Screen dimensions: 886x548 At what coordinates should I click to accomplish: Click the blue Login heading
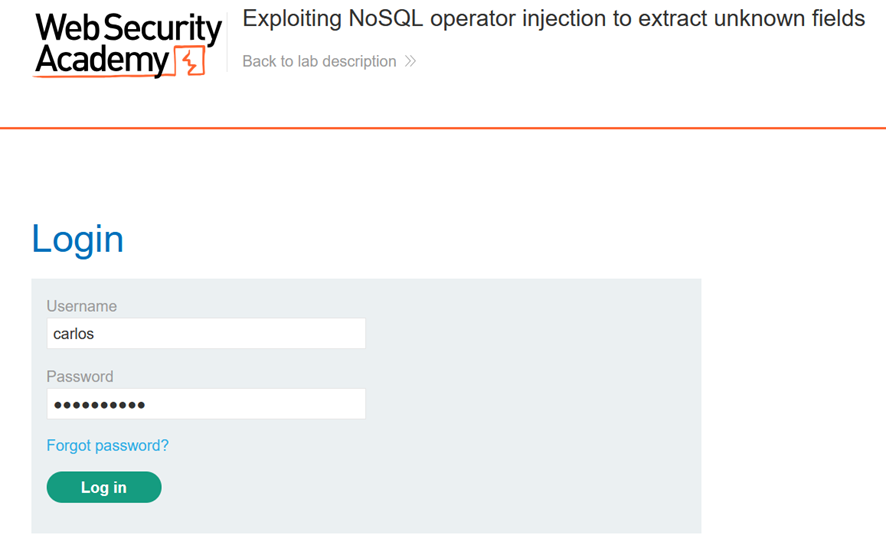pyautogui.click(x=77, y=239)
